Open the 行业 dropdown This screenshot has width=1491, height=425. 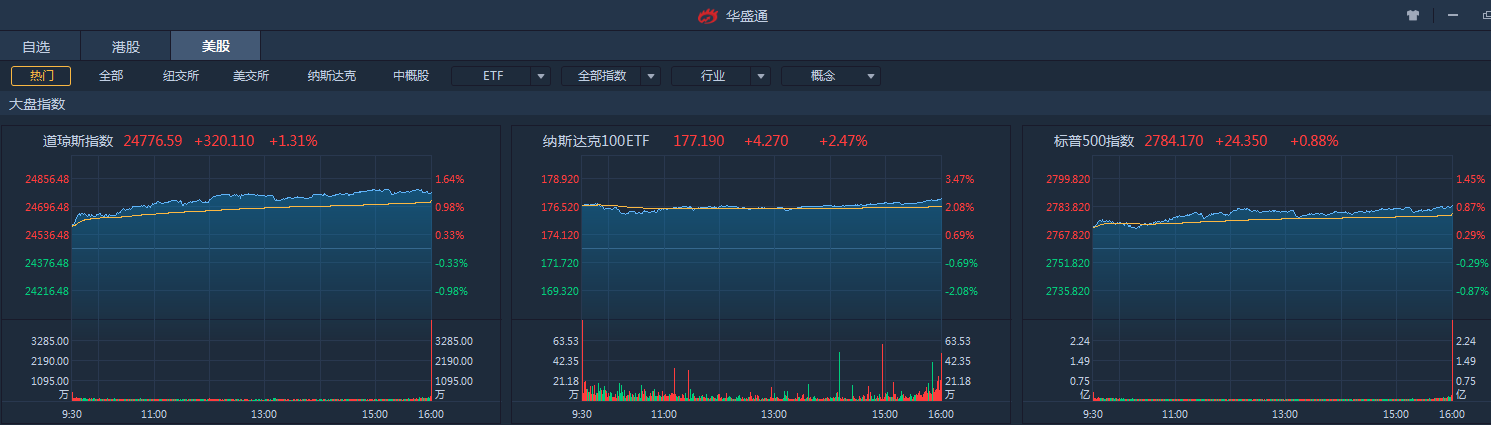721,76
